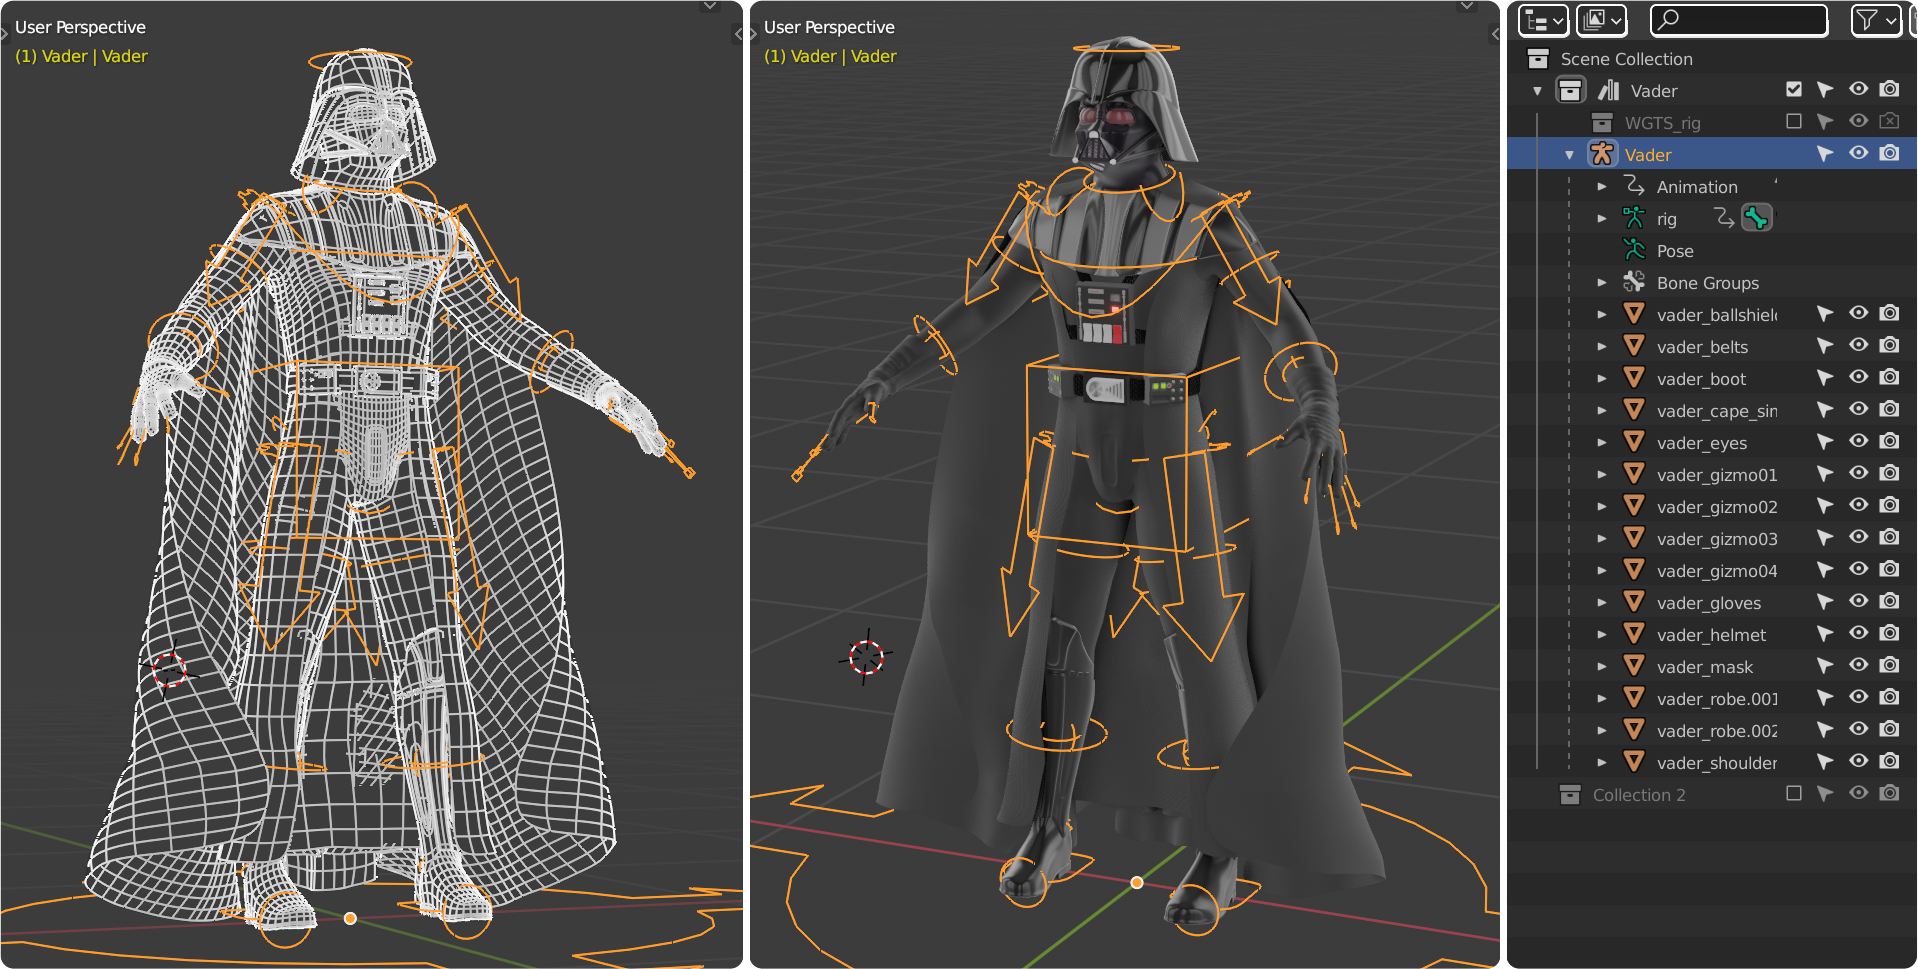This screenshot has width=1918, height=969.
Task: Open the outliner editor type selector icon
Action: 1543,20
